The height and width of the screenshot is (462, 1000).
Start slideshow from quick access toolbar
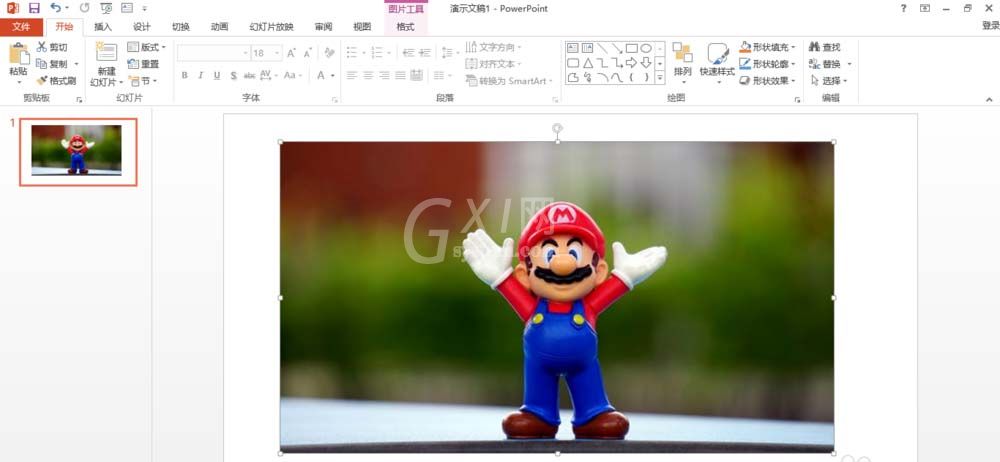(106, 8)
